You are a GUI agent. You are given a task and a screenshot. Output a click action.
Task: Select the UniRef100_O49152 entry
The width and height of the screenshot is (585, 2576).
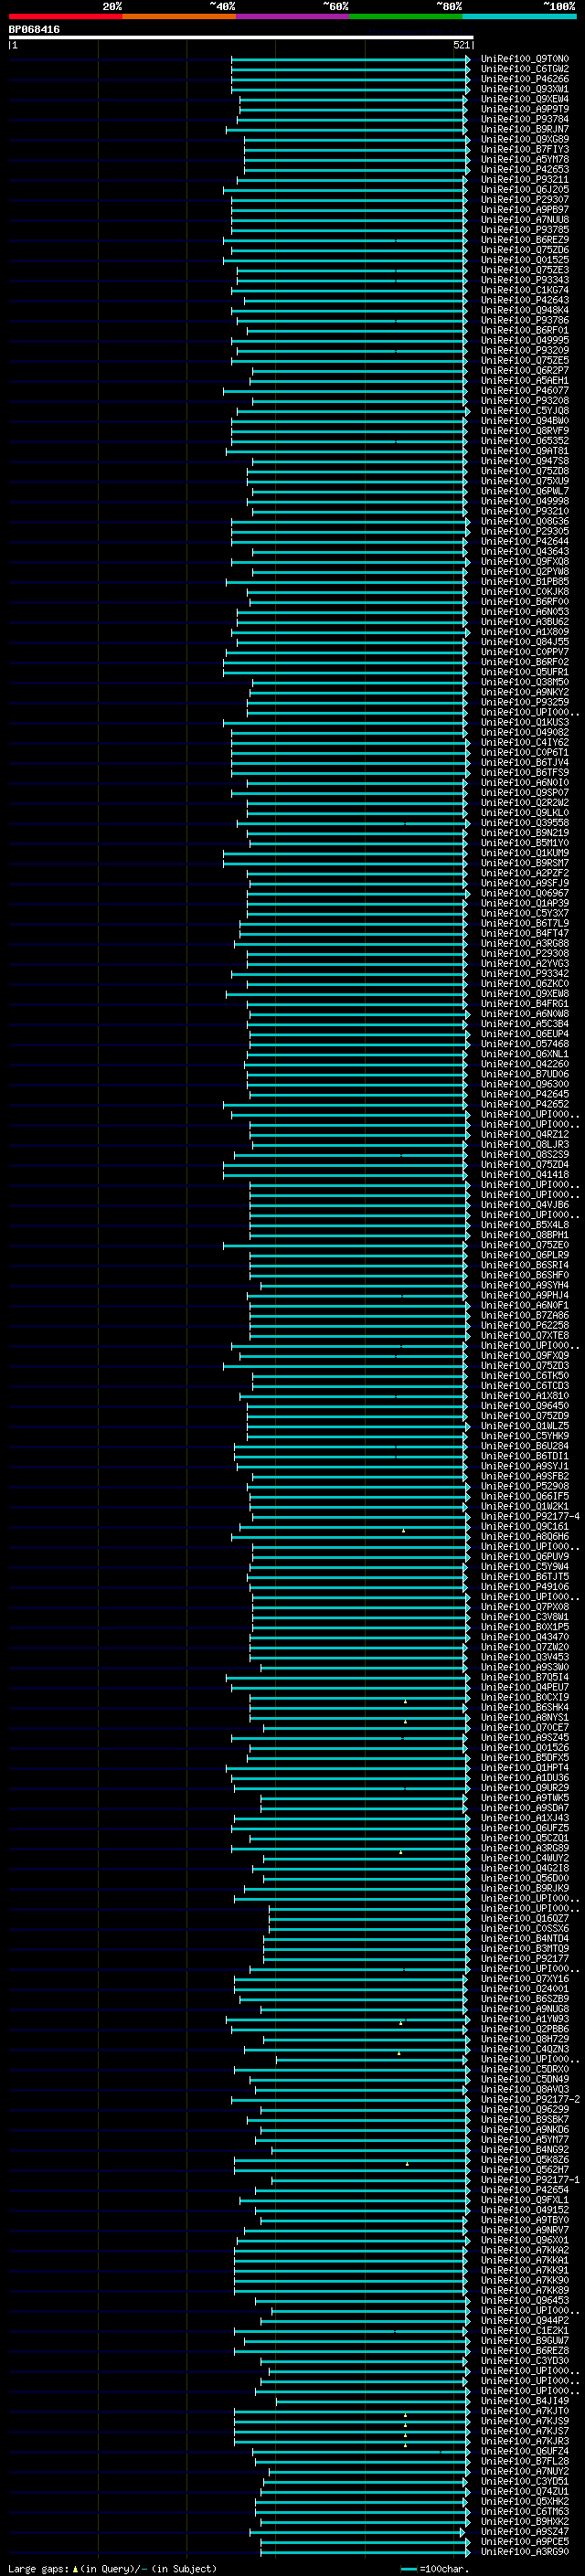pyautogui.click(x=524, y=2210)
